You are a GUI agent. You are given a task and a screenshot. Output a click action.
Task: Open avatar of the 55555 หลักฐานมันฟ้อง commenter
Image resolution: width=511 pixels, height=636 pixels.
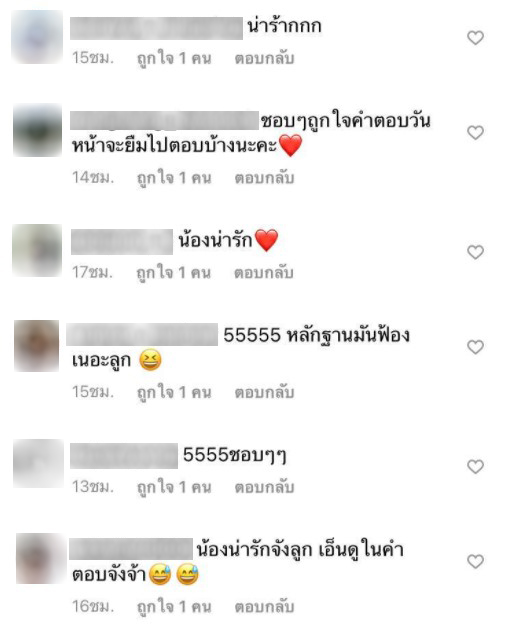pyautogui.click(x=36, y=346)
